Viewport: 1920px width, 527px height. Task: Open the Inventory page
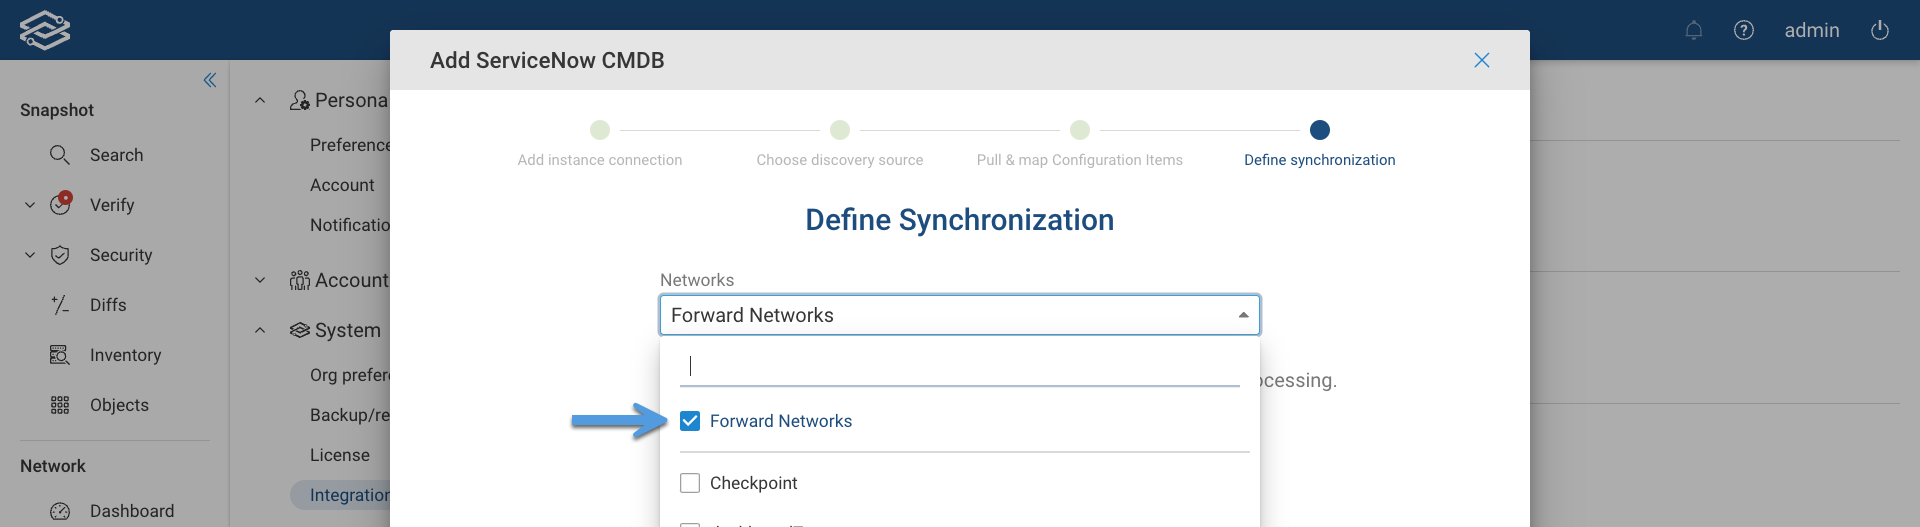[125, 355]
